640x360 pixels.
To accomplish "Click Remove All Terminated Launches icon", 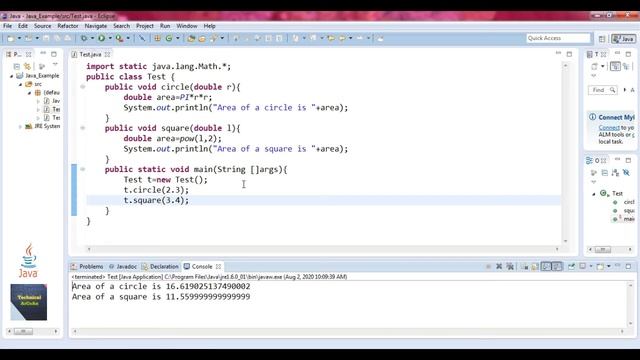I will point(510,267).
